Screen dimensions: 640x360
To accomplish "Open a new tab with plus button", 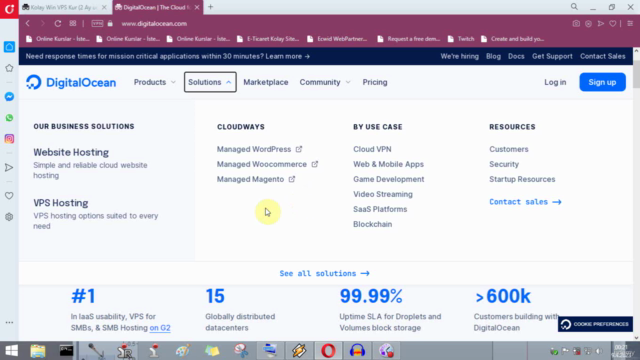I will pos(211,7).
